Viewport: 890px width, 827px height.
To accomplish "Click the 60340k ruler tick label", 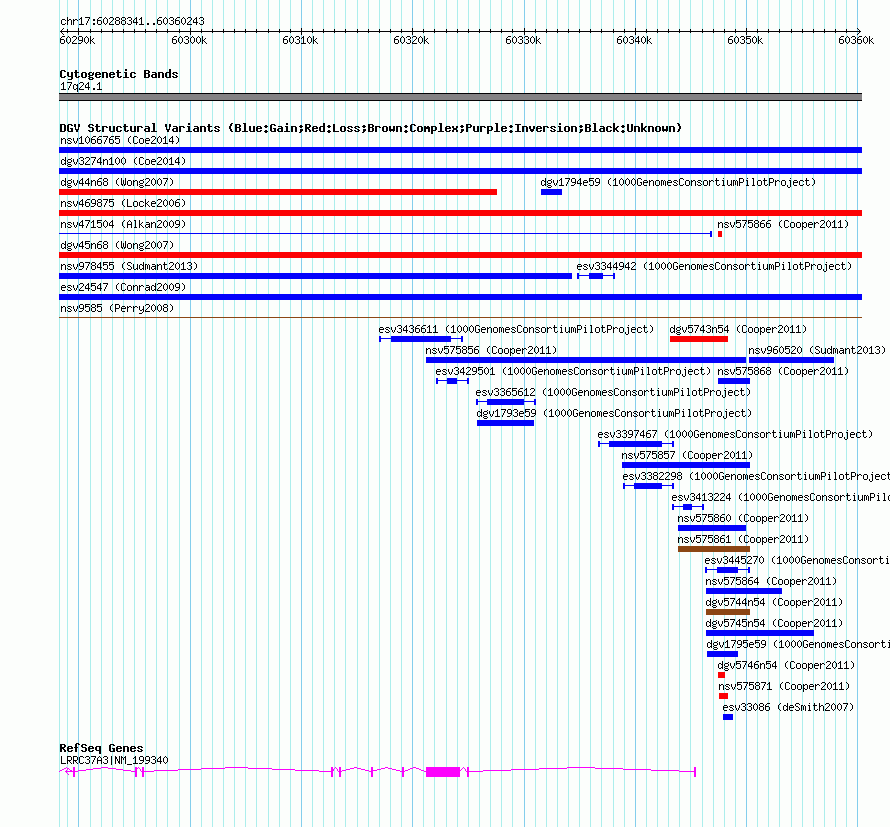I will pos(634,40).
